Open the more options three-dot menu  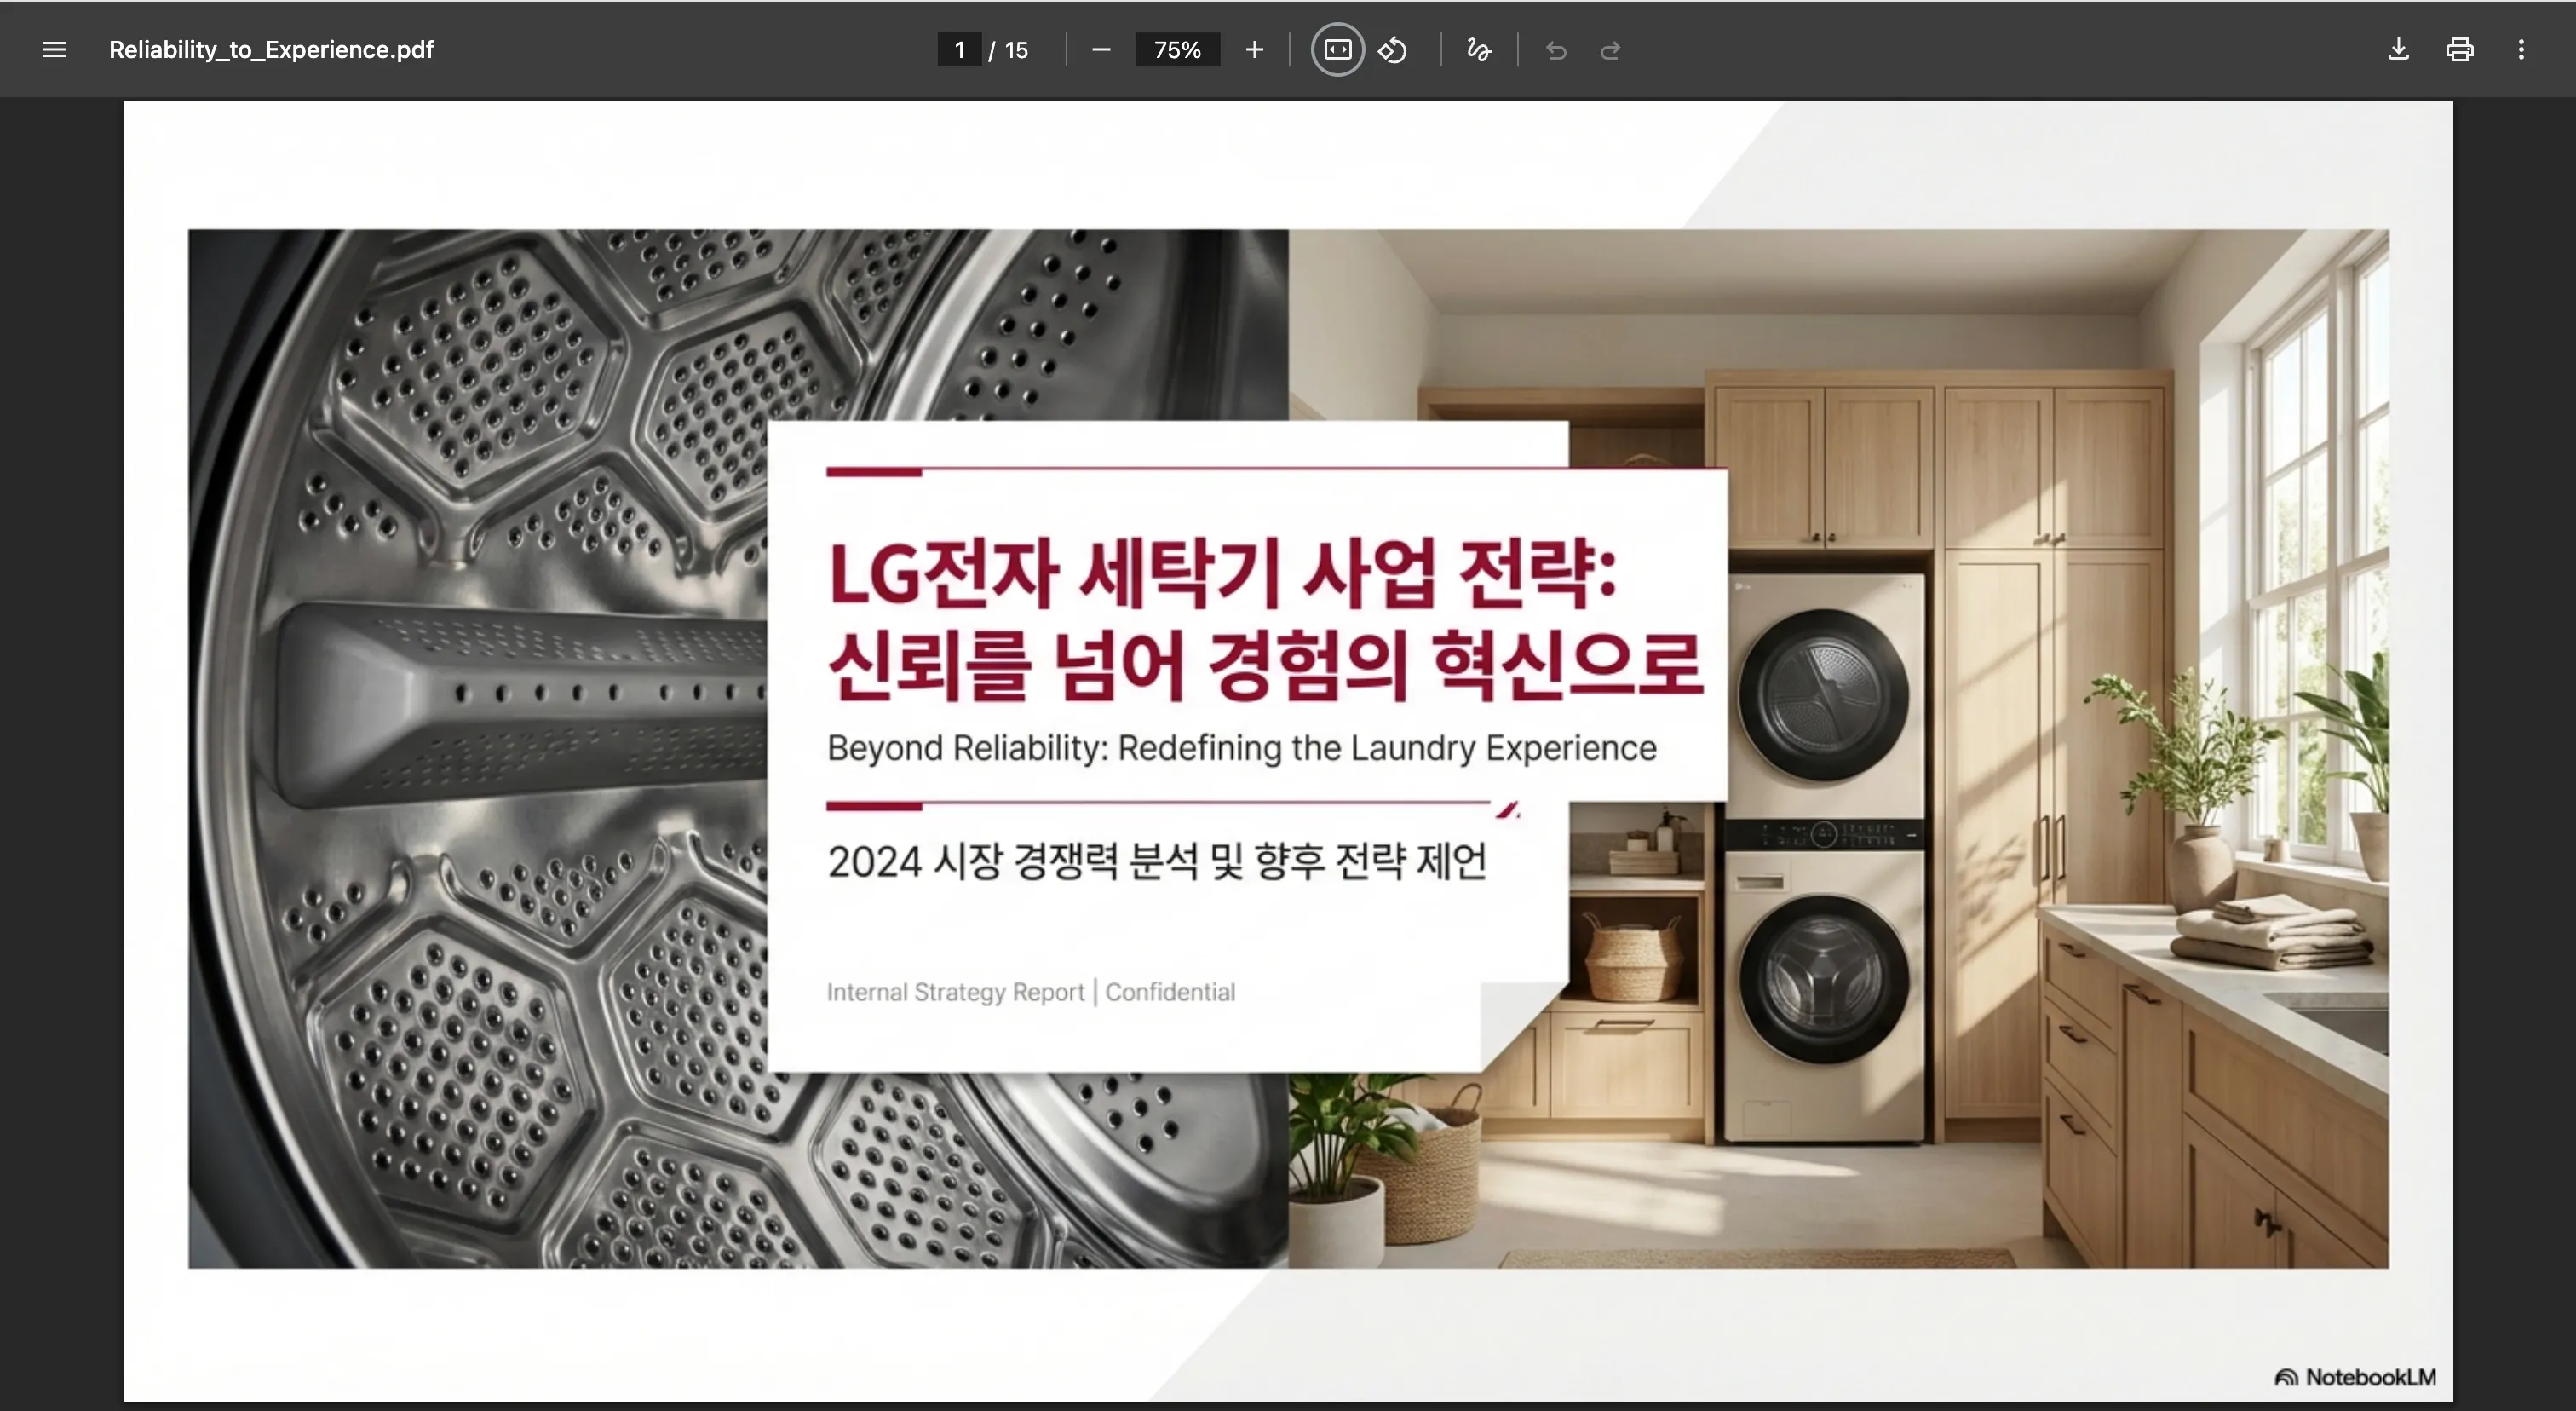click(2522, 49)
